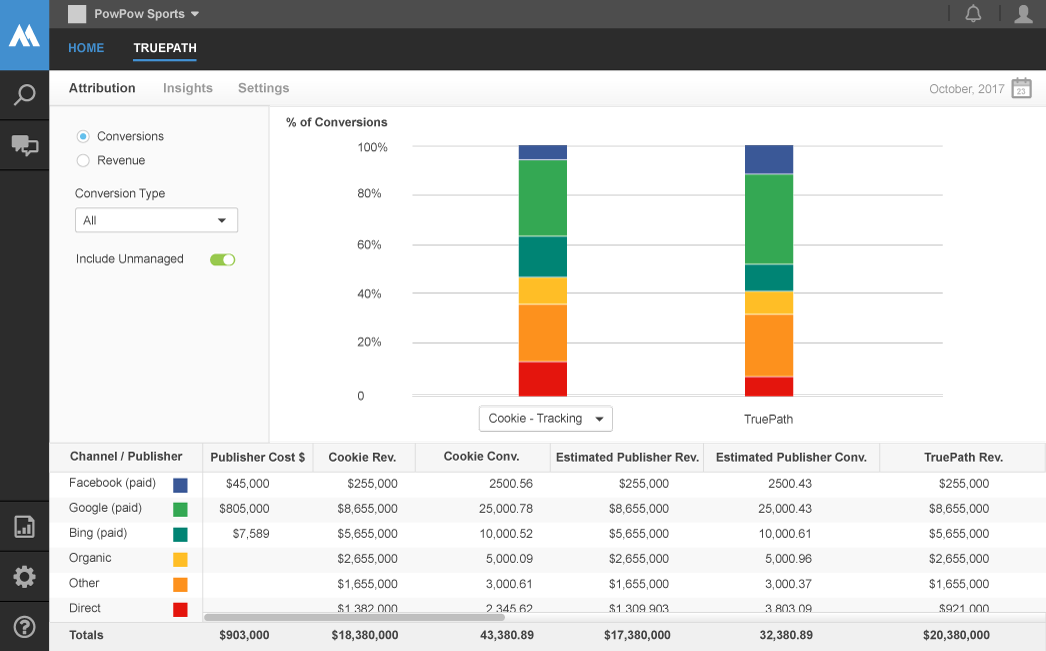Click the green segment of the Cookie bar
The width and height of the screenshot is (1046, 651).
[542, 197]
